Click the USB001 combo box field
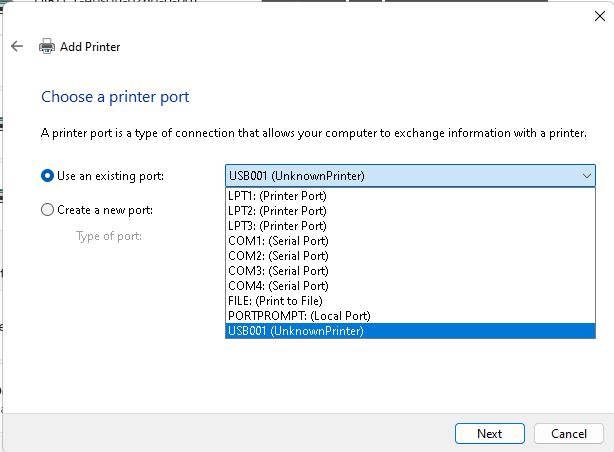The height and width of the screenshot is (452, 614). tap(400, 176)
